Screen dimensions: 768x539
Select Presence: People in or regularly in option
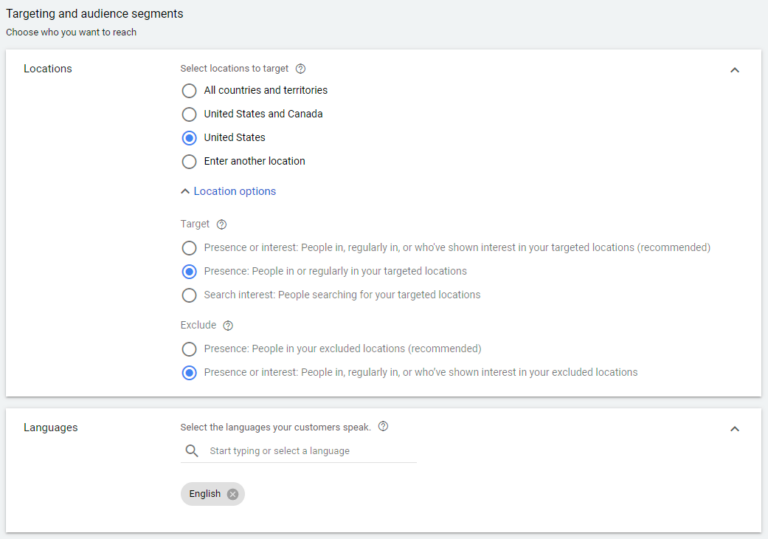point(189,271)
